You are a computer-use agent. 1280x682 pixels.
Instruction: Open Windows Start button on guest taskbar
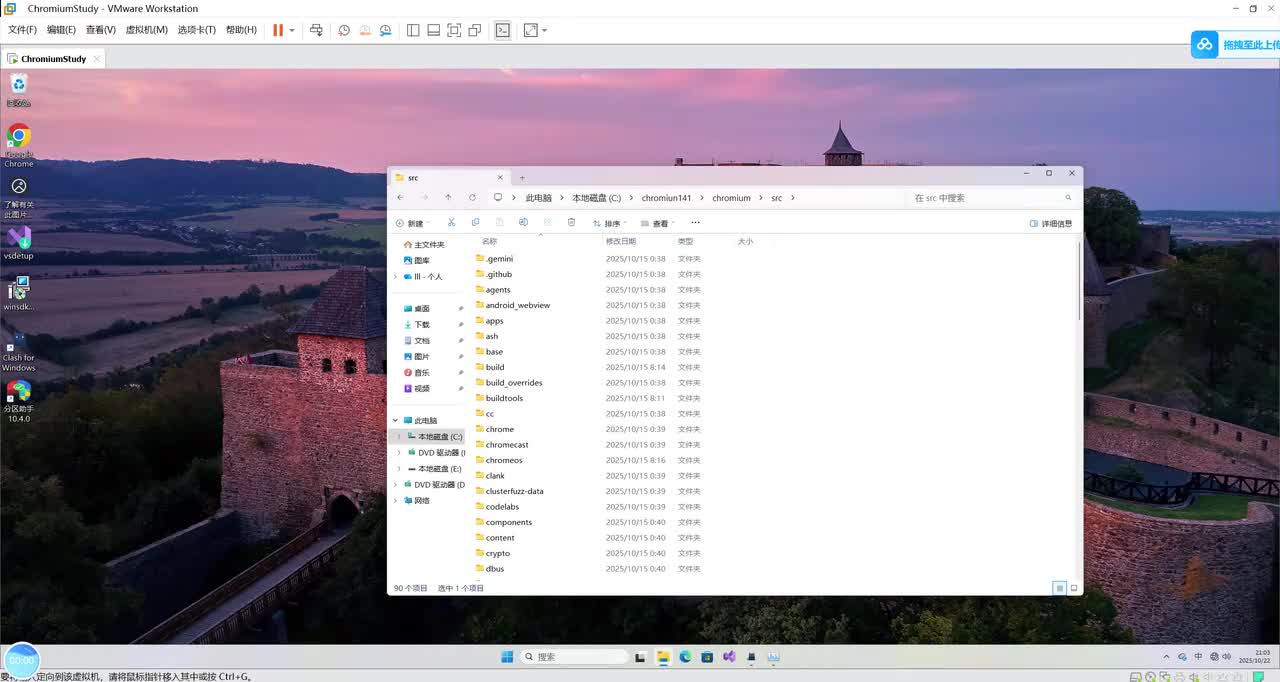click(507, 657)
